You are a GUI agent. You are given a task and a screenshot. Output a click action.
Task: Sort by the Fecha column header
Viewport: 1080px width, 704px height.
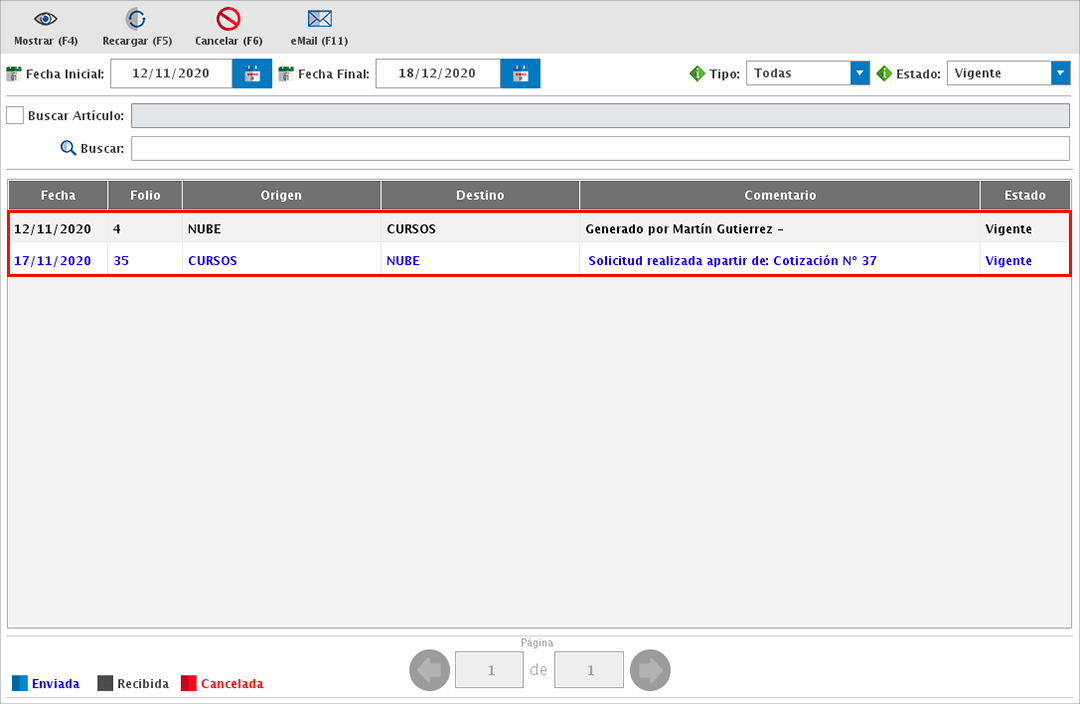58,195
